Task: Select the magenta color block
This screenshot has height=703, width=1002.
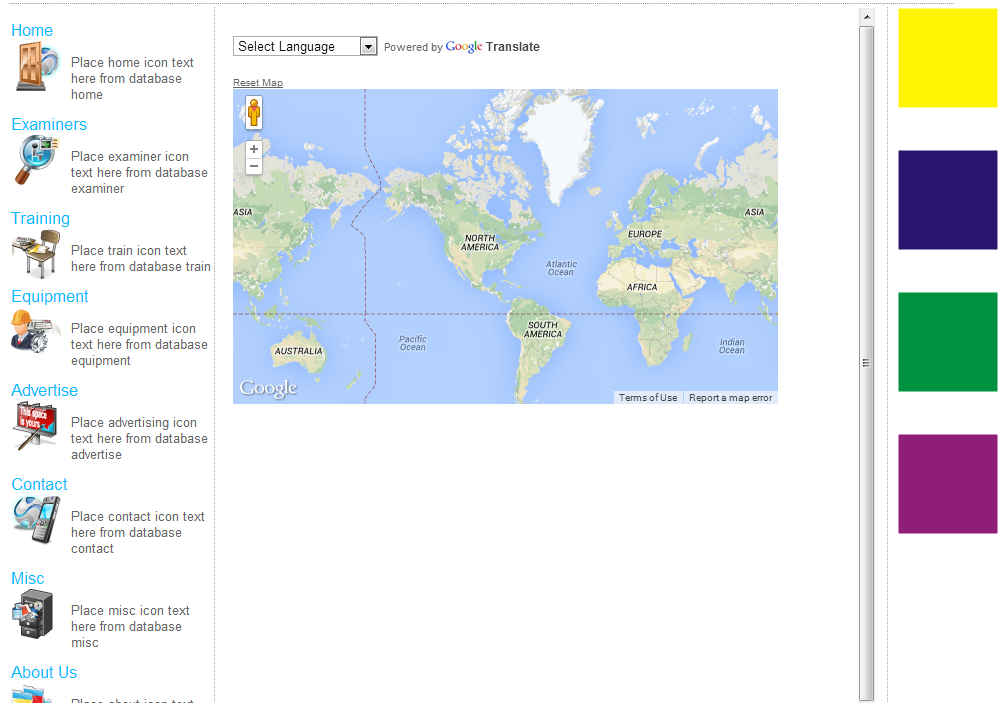Action: tap(948, 484)
